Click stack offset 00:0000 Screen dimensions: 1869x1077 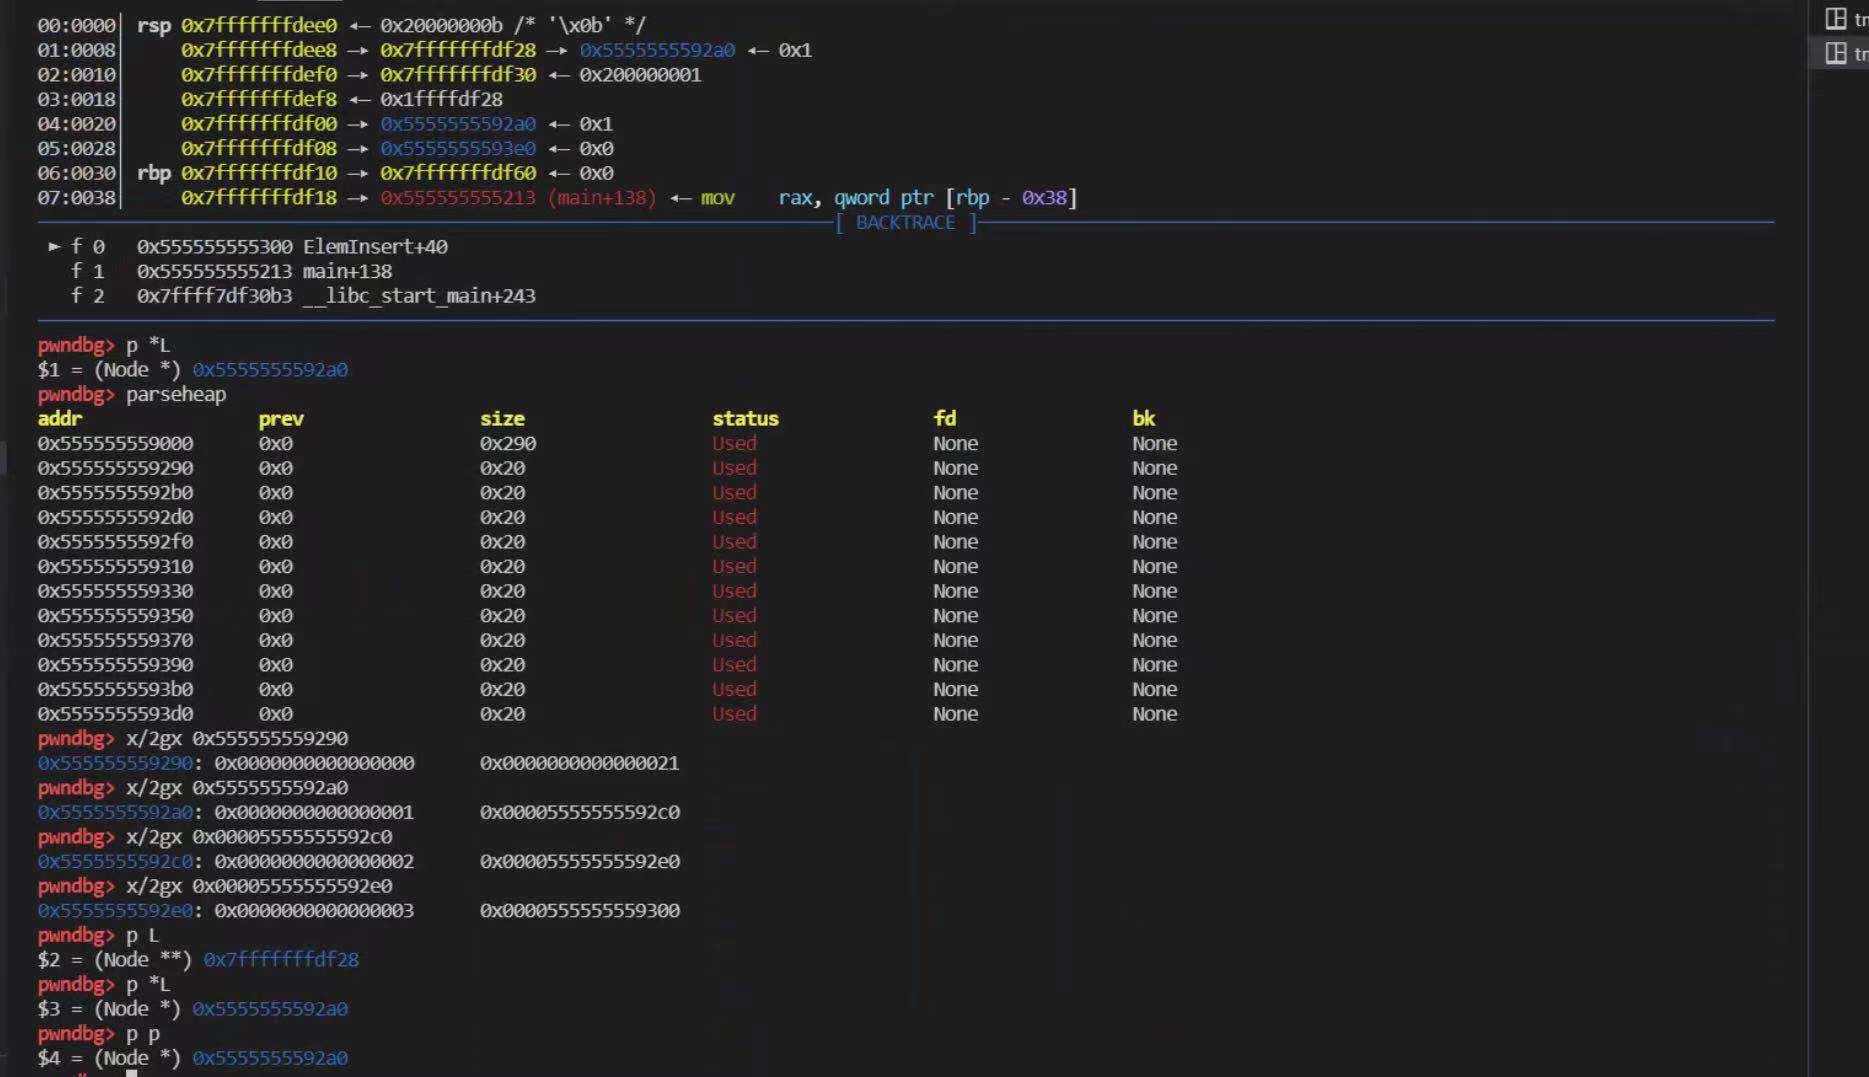(77, 25)
